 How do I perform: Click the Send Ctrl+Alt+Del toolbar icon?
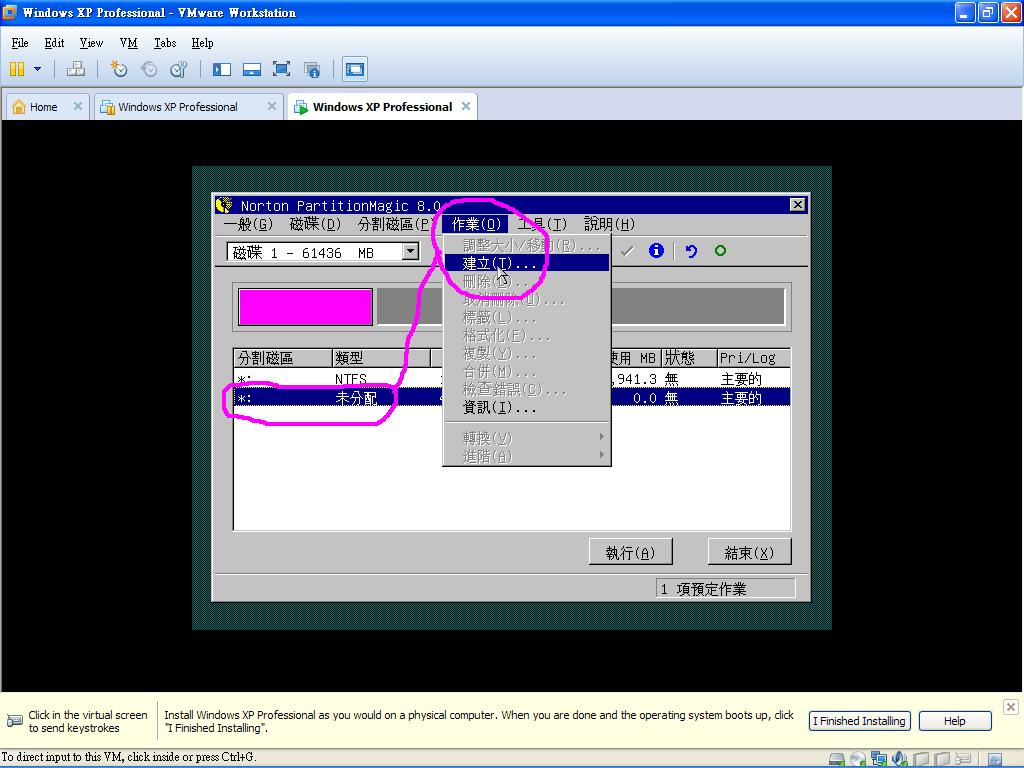point(76,69)
